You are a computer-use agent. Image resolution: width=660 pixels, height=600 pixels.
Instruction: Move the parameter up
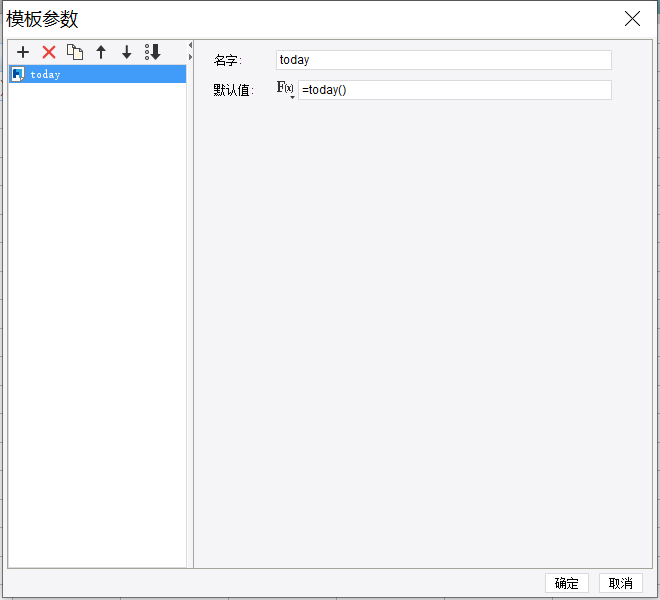click(101, 52)
